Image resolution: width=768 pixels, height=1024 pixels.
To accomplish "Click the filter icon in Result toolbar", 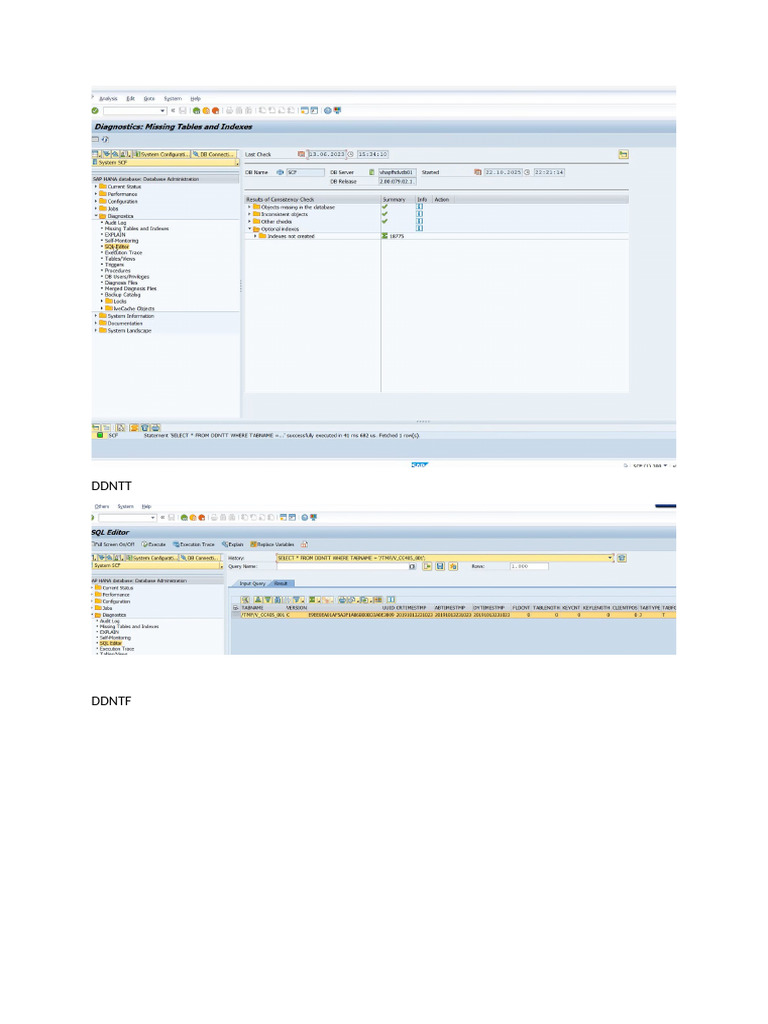I will (x=296, y=599).
